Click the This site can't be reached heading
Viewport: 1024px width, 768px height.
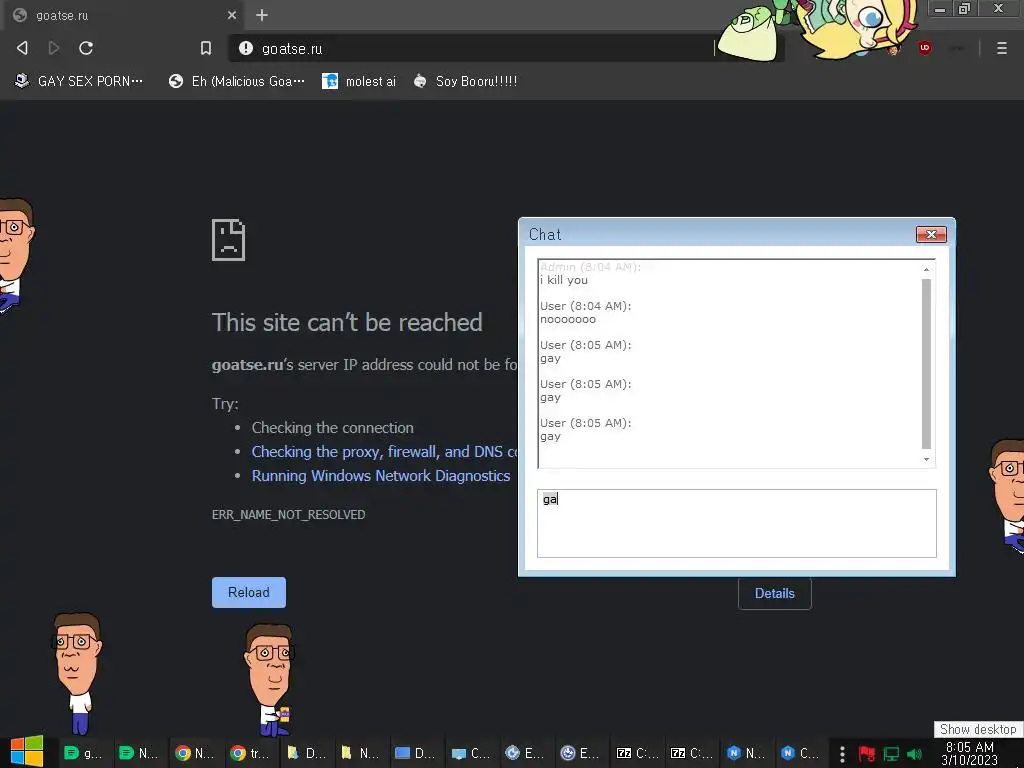347,322
